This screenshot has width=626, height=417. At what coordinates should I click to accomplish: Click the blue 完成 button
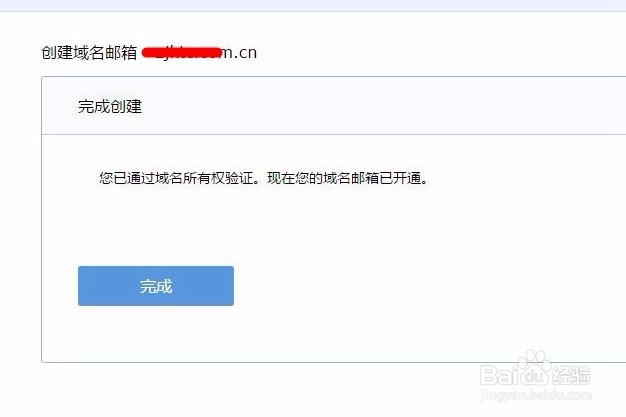pos(156,286)
